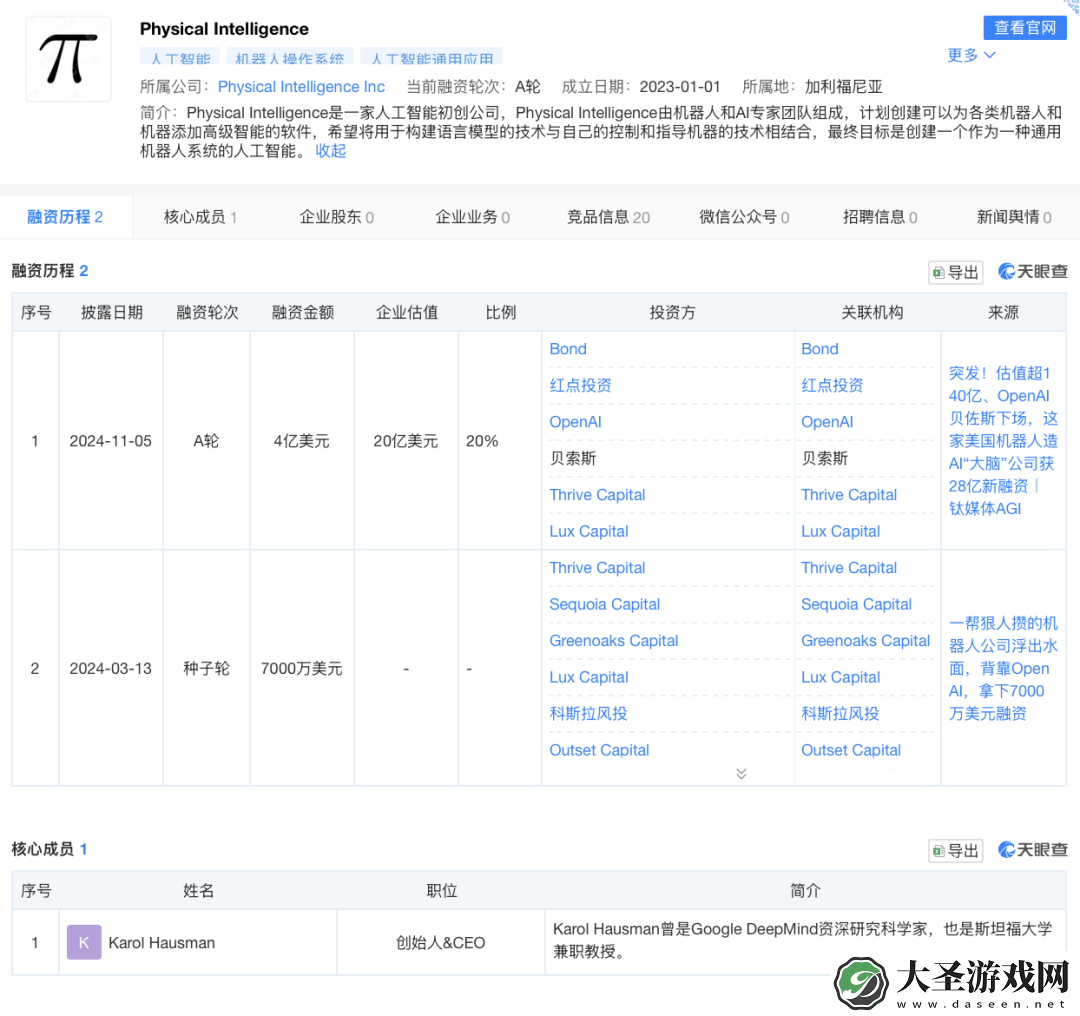Open Greenoaks Capital in 关联机构 column
The height and width of the screenshot is (1016, 1080).
coord(865,641)
